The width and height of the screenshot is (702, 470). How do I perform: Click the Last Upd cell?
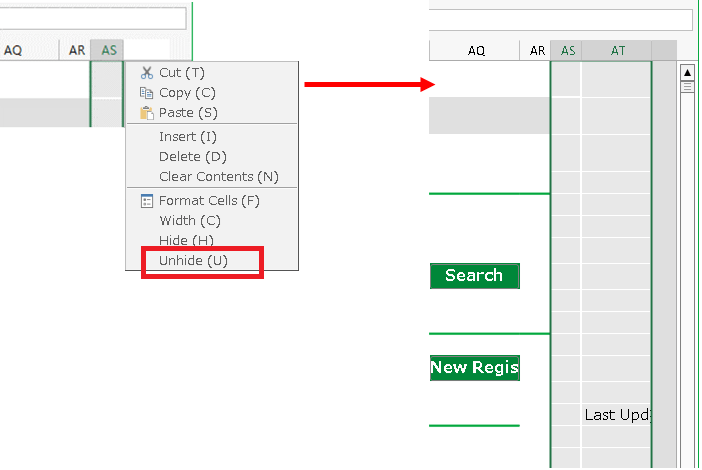click(616, 414)
